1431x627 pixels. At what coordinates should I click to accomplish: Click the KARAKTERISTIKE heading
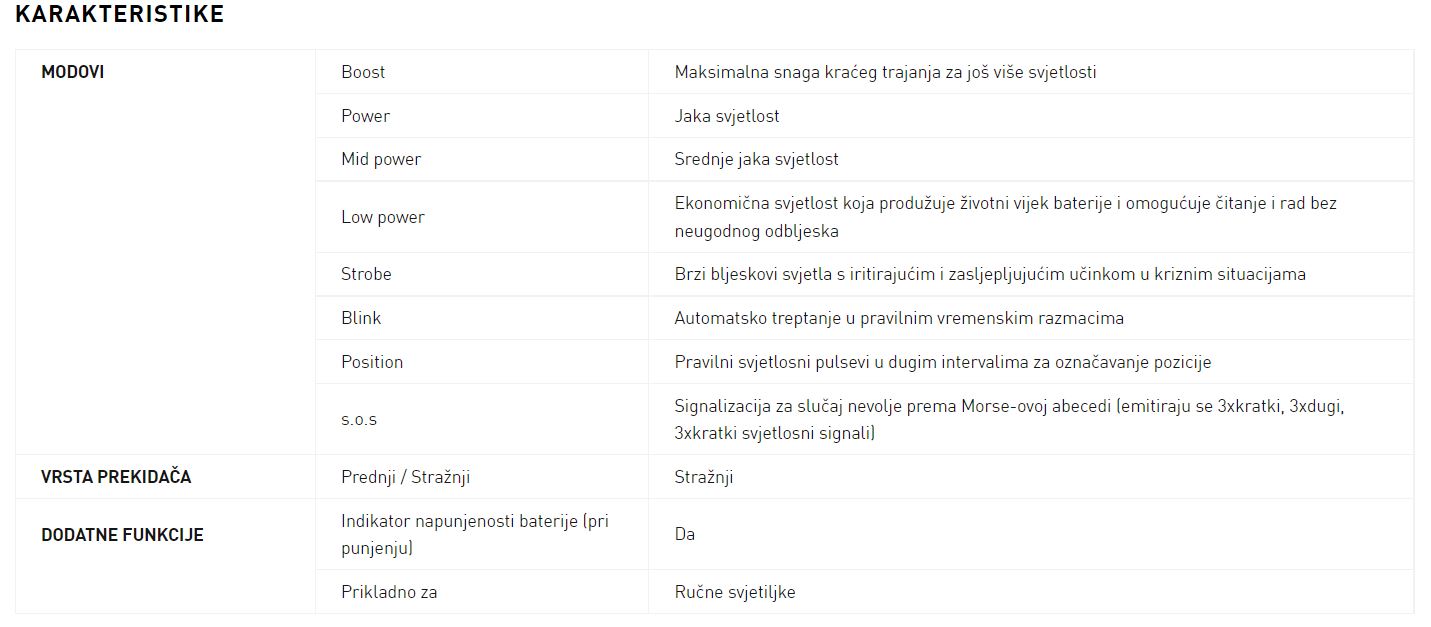[120, 14]
